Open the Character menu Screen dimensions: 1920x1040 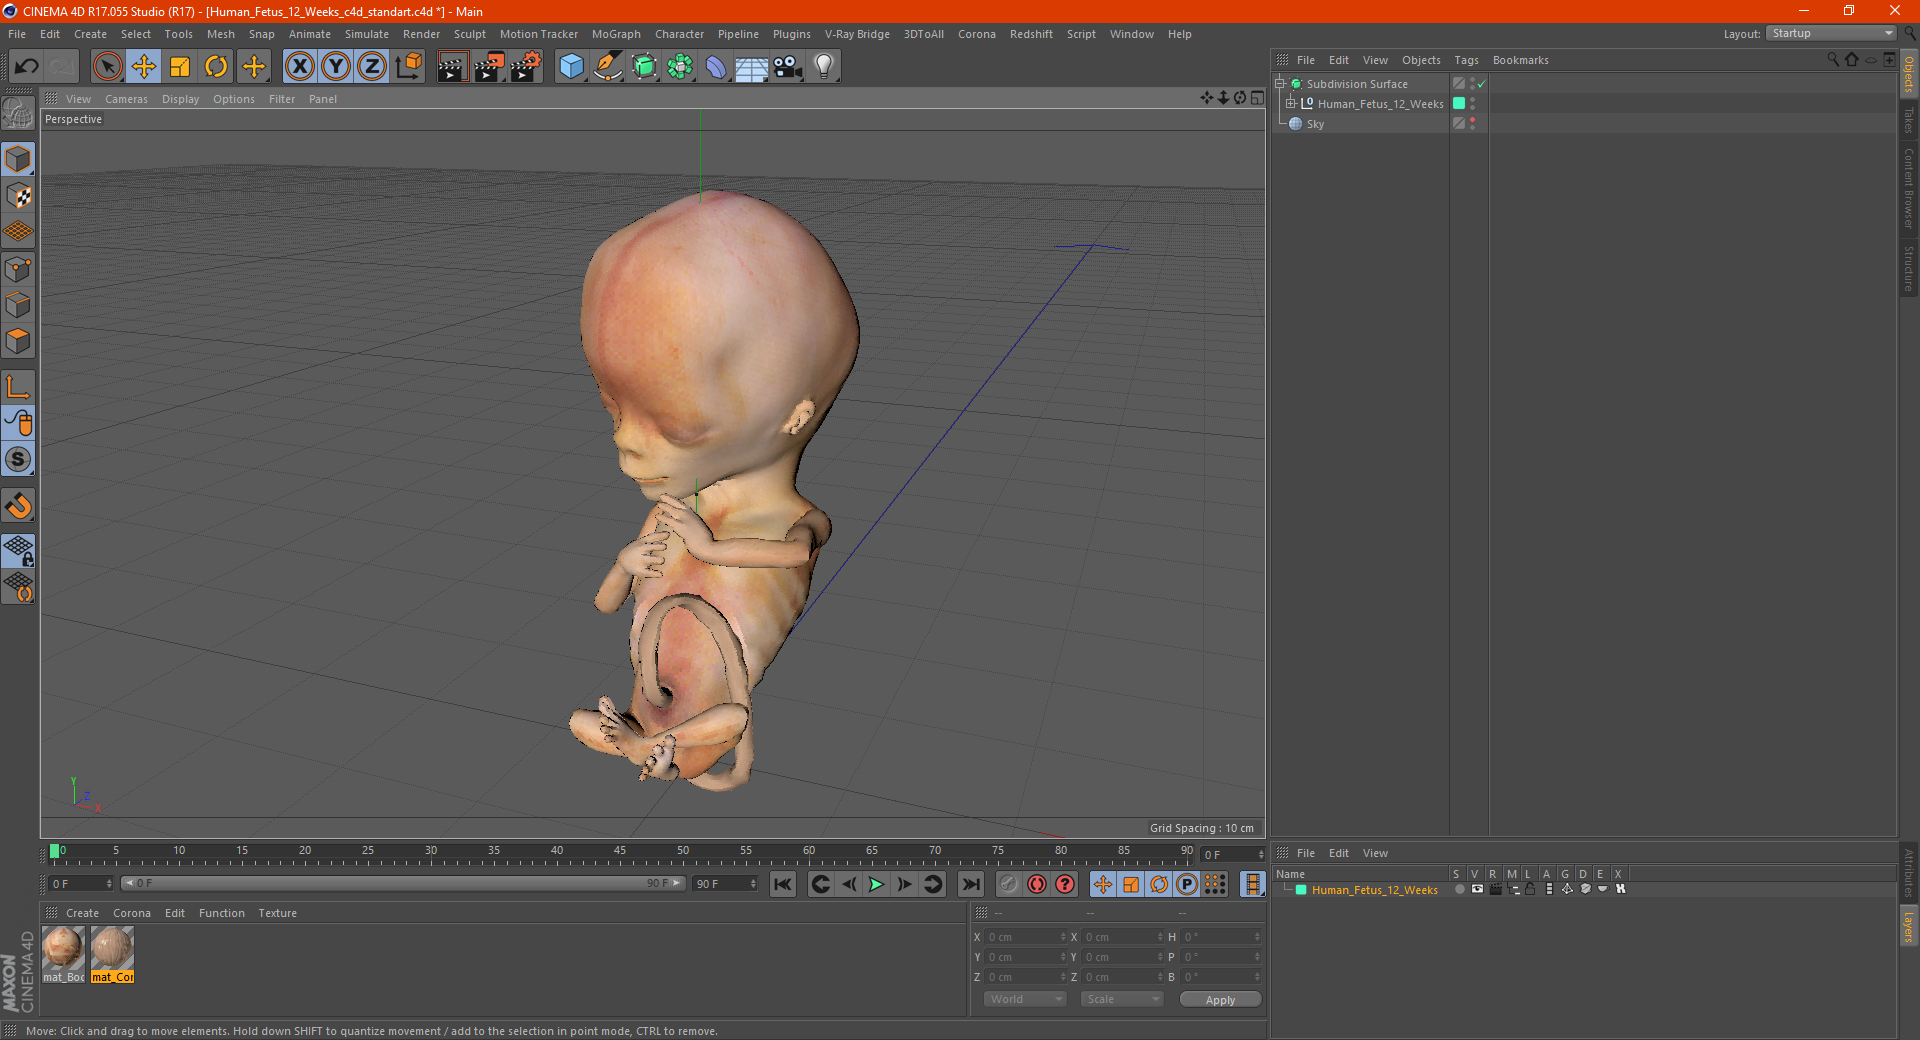[679, 34]
